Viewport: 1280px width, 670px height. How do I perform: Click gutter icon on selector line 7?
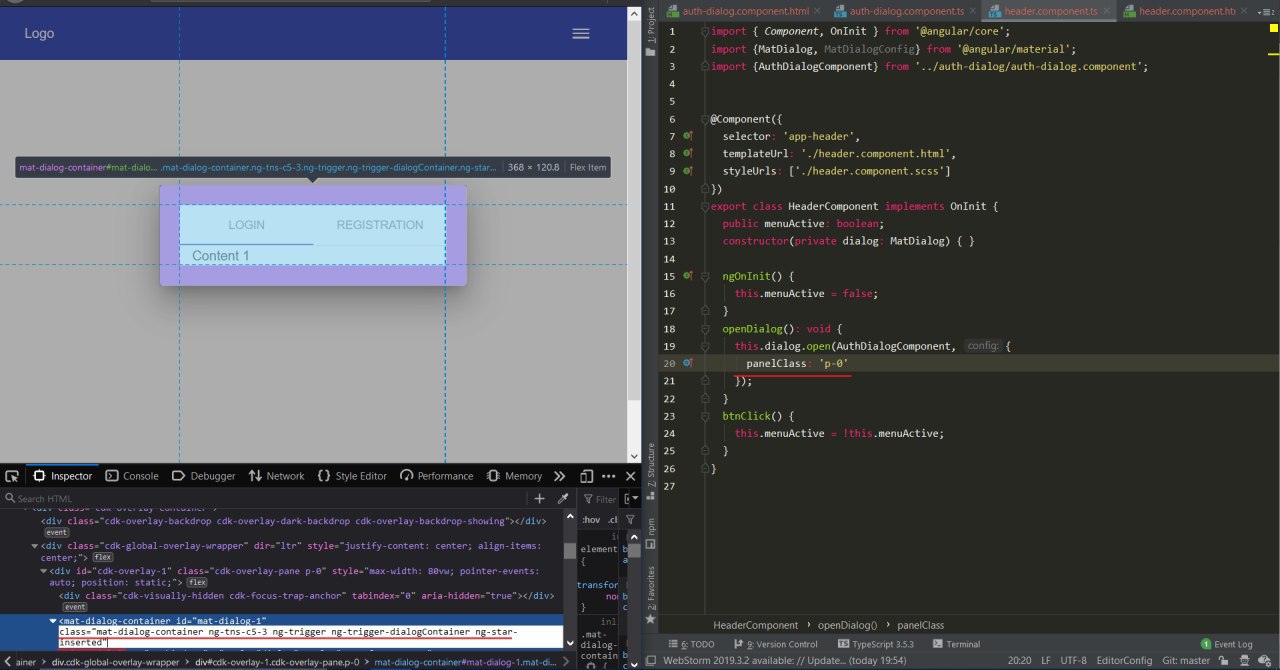pyautogui.click(x=687, y=136)
